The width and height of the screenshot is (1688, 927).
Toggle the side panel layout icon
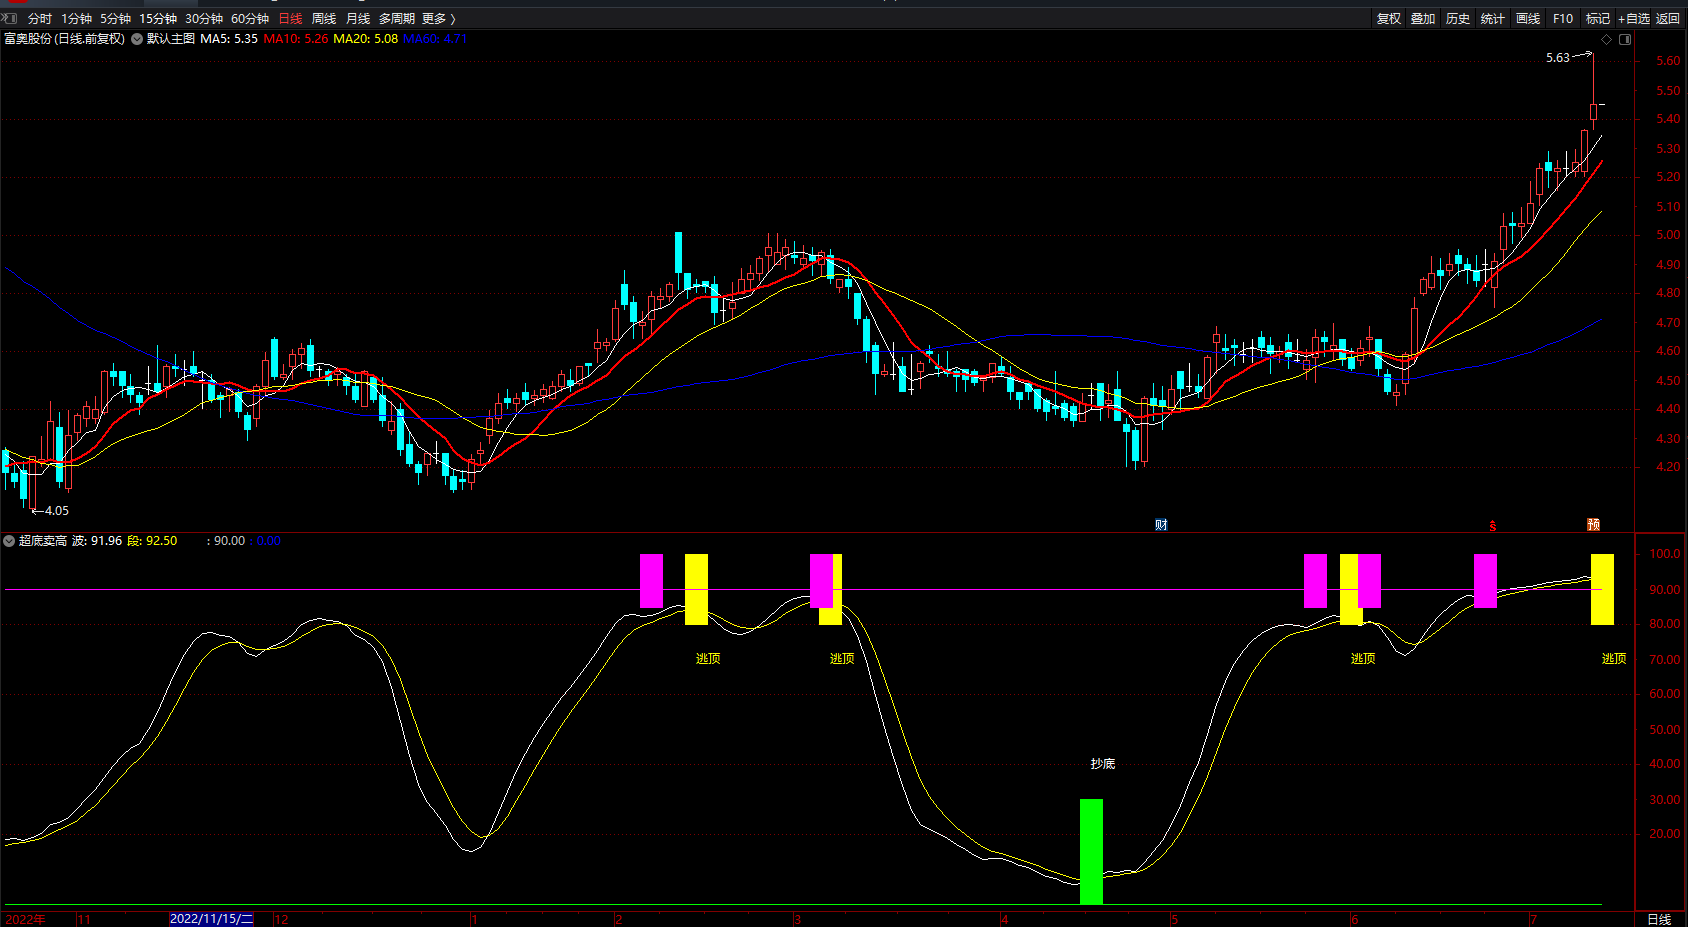click(x=1625, y=40)
